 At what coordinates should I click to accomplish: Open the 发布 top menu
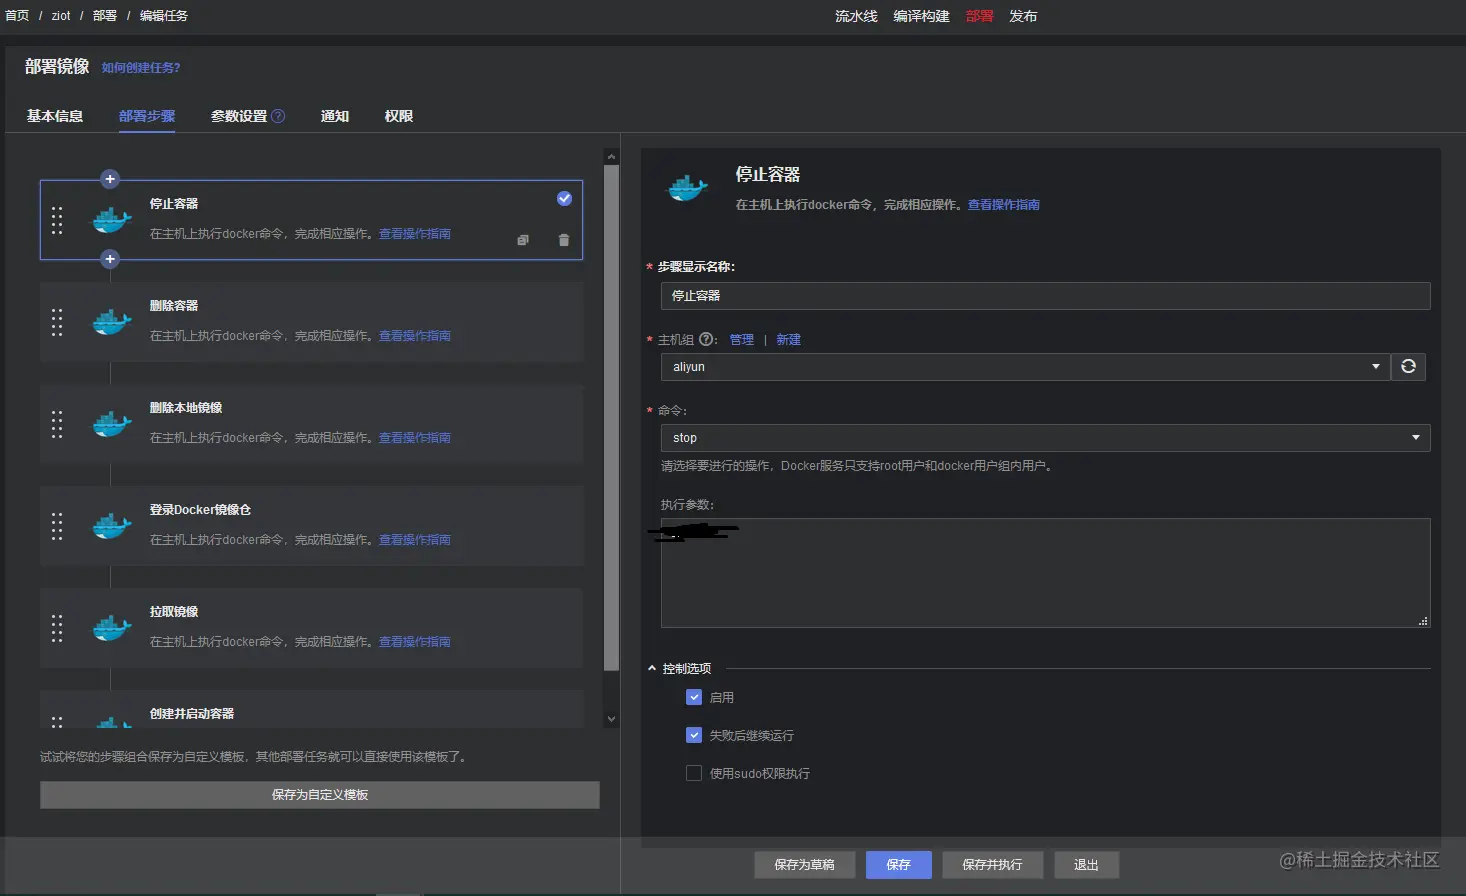pos(1023,16)
